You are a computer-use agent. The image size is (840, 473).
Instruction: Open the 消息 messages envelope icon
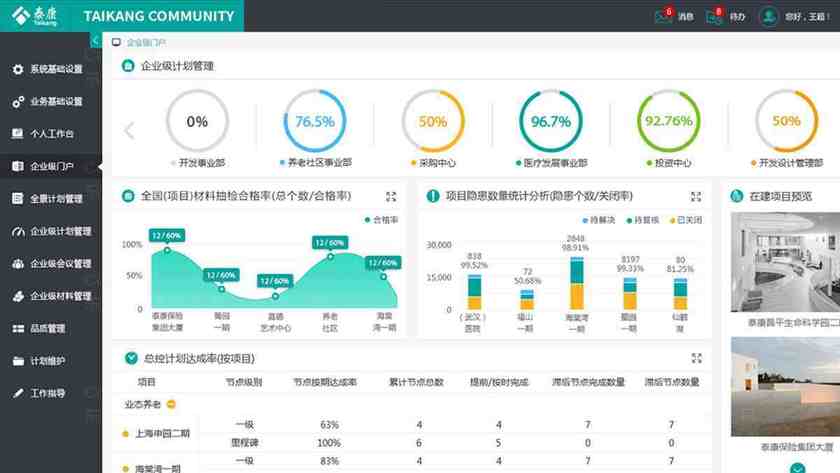coord(663,16)
